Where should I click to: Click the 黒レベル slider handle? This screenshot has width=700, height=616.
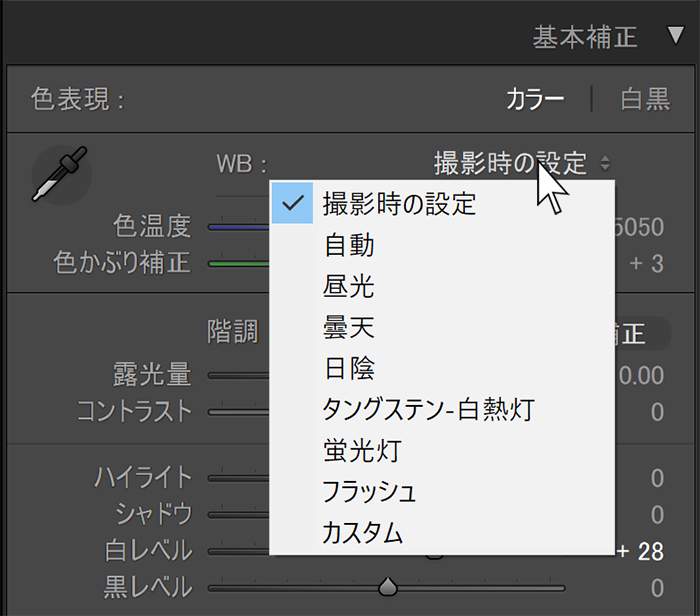coord(388,586)
